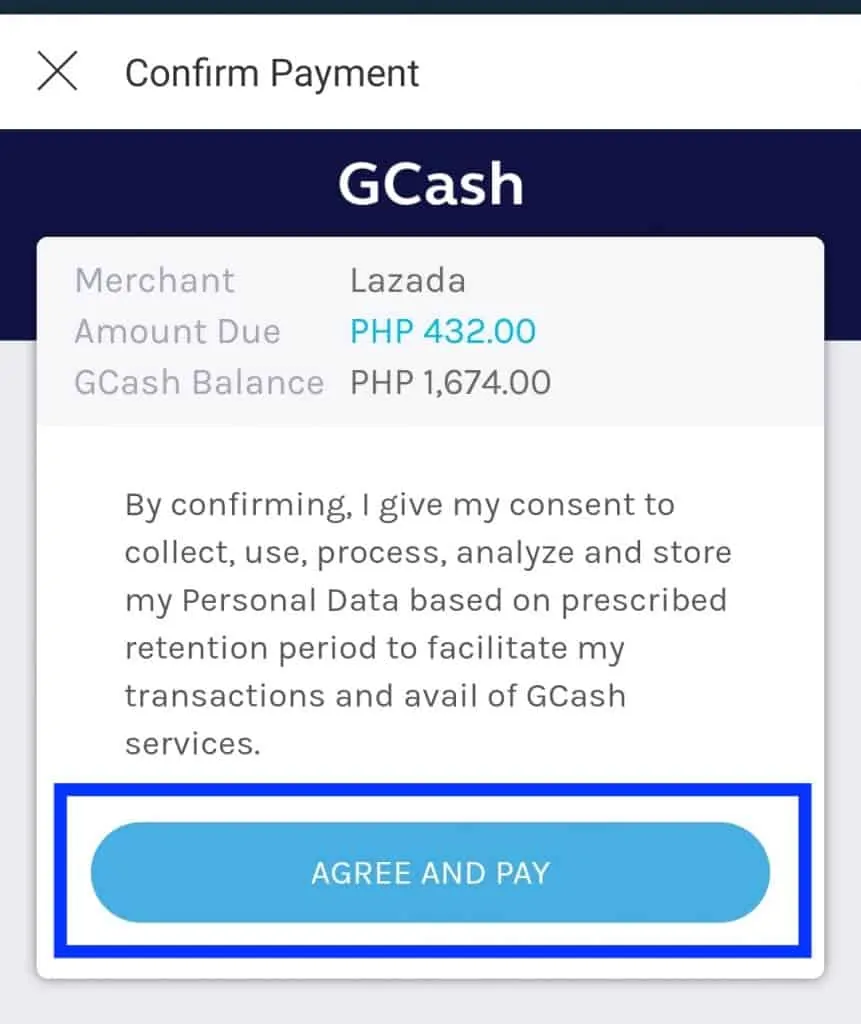Select the PHP 432.00 amount
861x1024 pixels.
pos(443,331)
